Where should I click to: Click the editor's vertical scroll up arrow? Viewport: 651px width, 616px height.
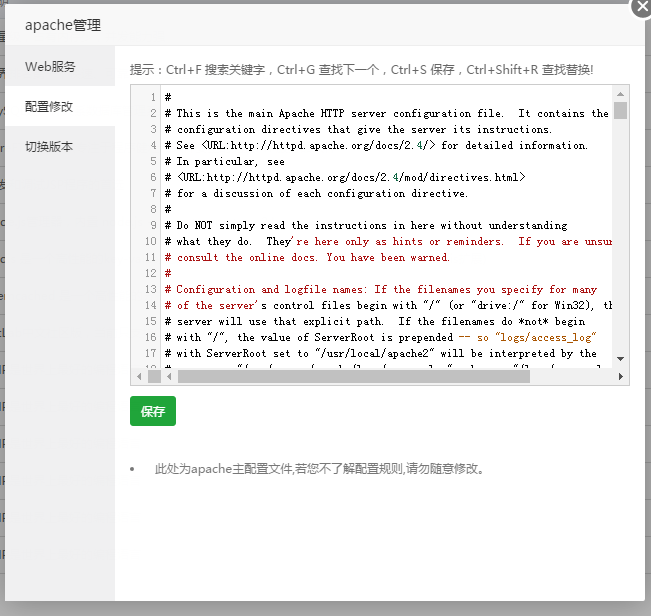coord(620,94)
